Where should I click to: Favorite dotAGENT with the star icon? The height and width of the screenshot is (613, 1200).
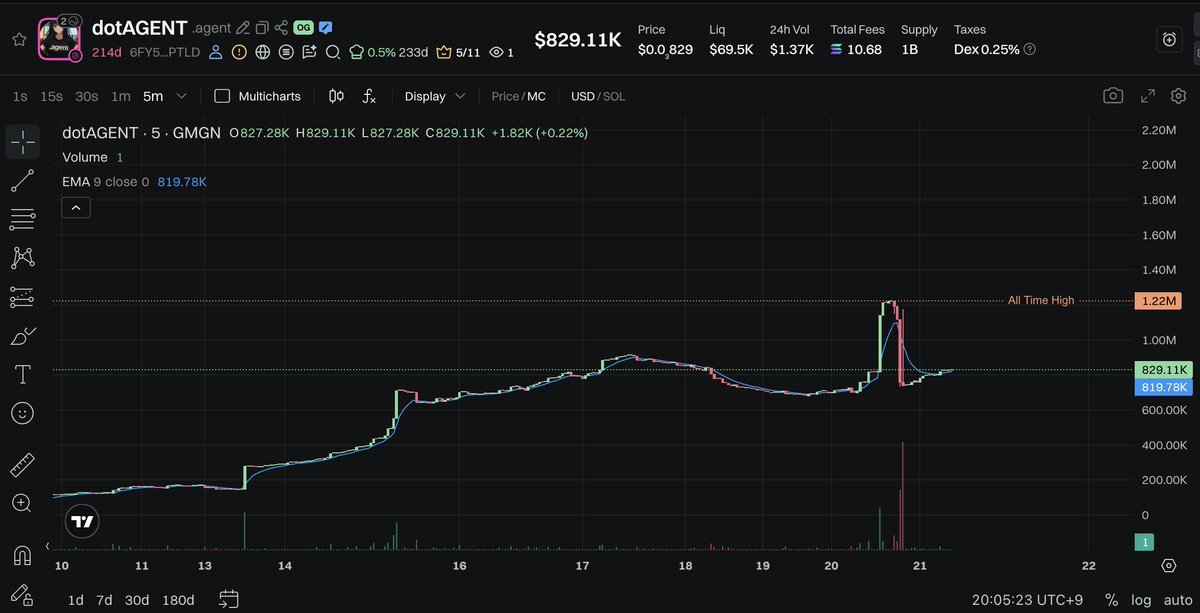18,40
